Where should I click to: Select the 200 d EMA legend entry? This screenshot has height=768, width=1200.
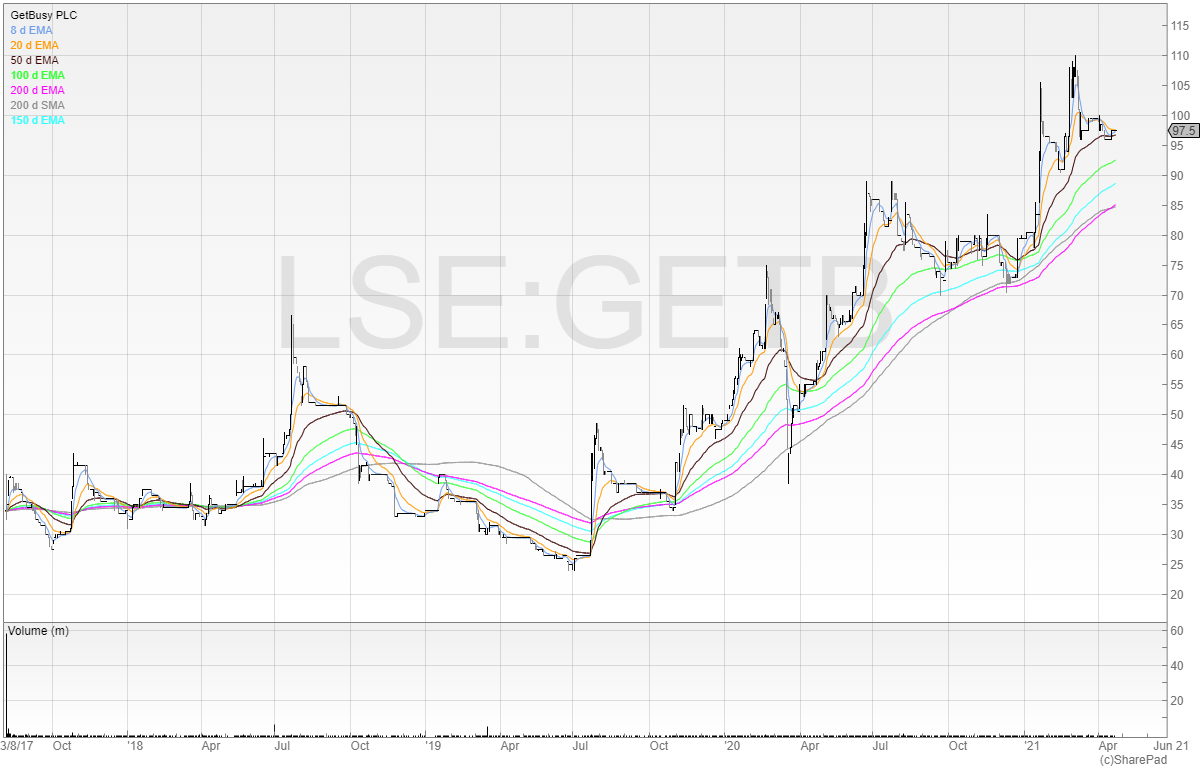coord(37,90)
